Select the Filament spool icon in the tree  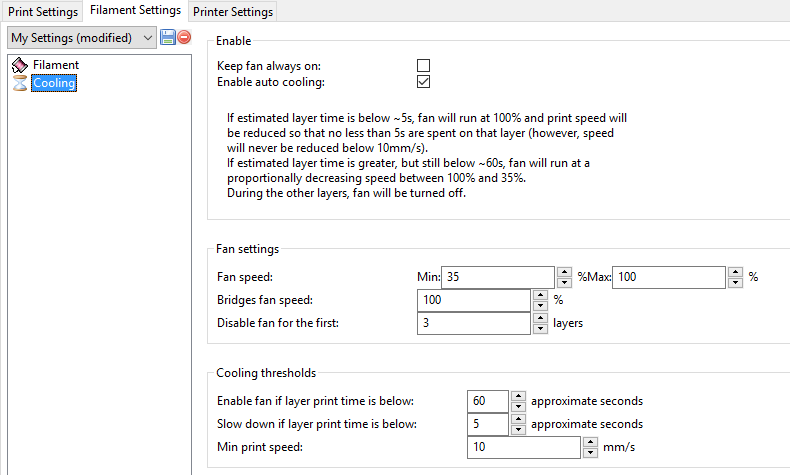click(x=19, y=65)
